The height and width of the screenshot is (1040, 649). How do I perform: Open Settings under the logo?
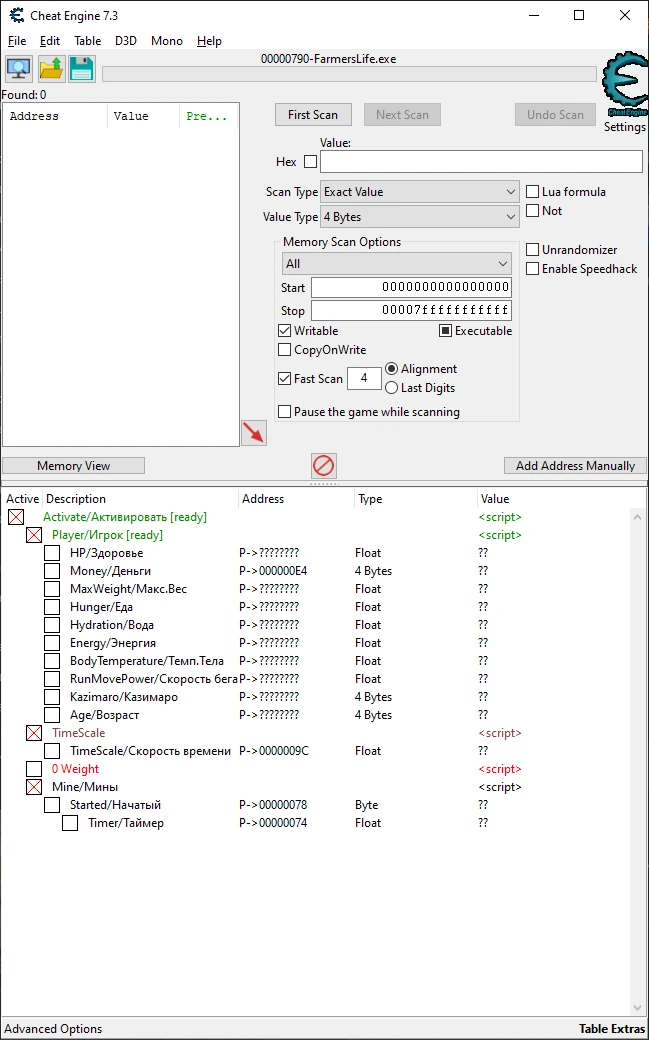click(624, 127)
